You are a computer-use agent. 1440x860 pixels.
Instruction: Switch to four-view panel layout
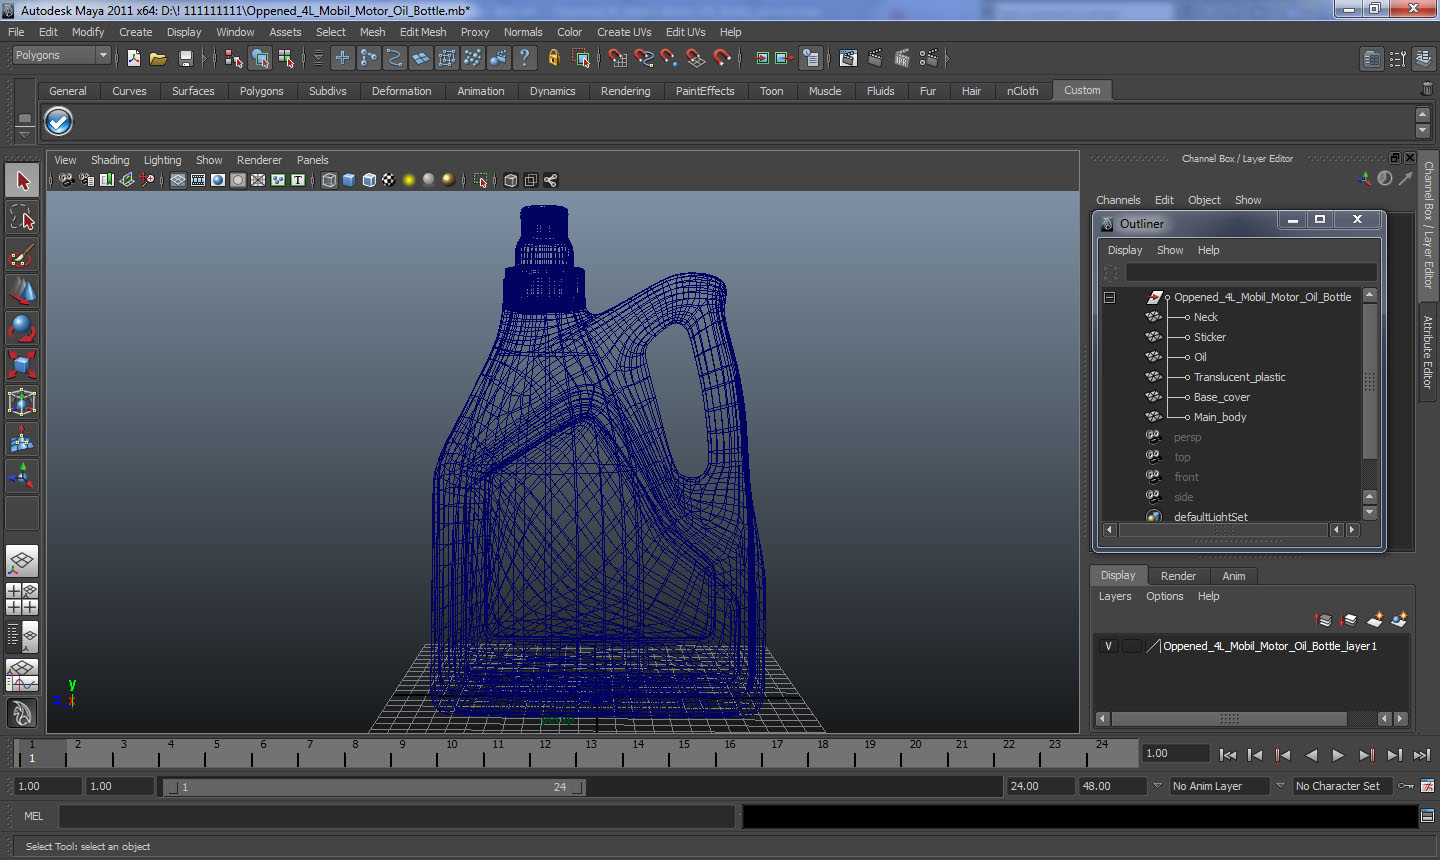pos(22,598)
